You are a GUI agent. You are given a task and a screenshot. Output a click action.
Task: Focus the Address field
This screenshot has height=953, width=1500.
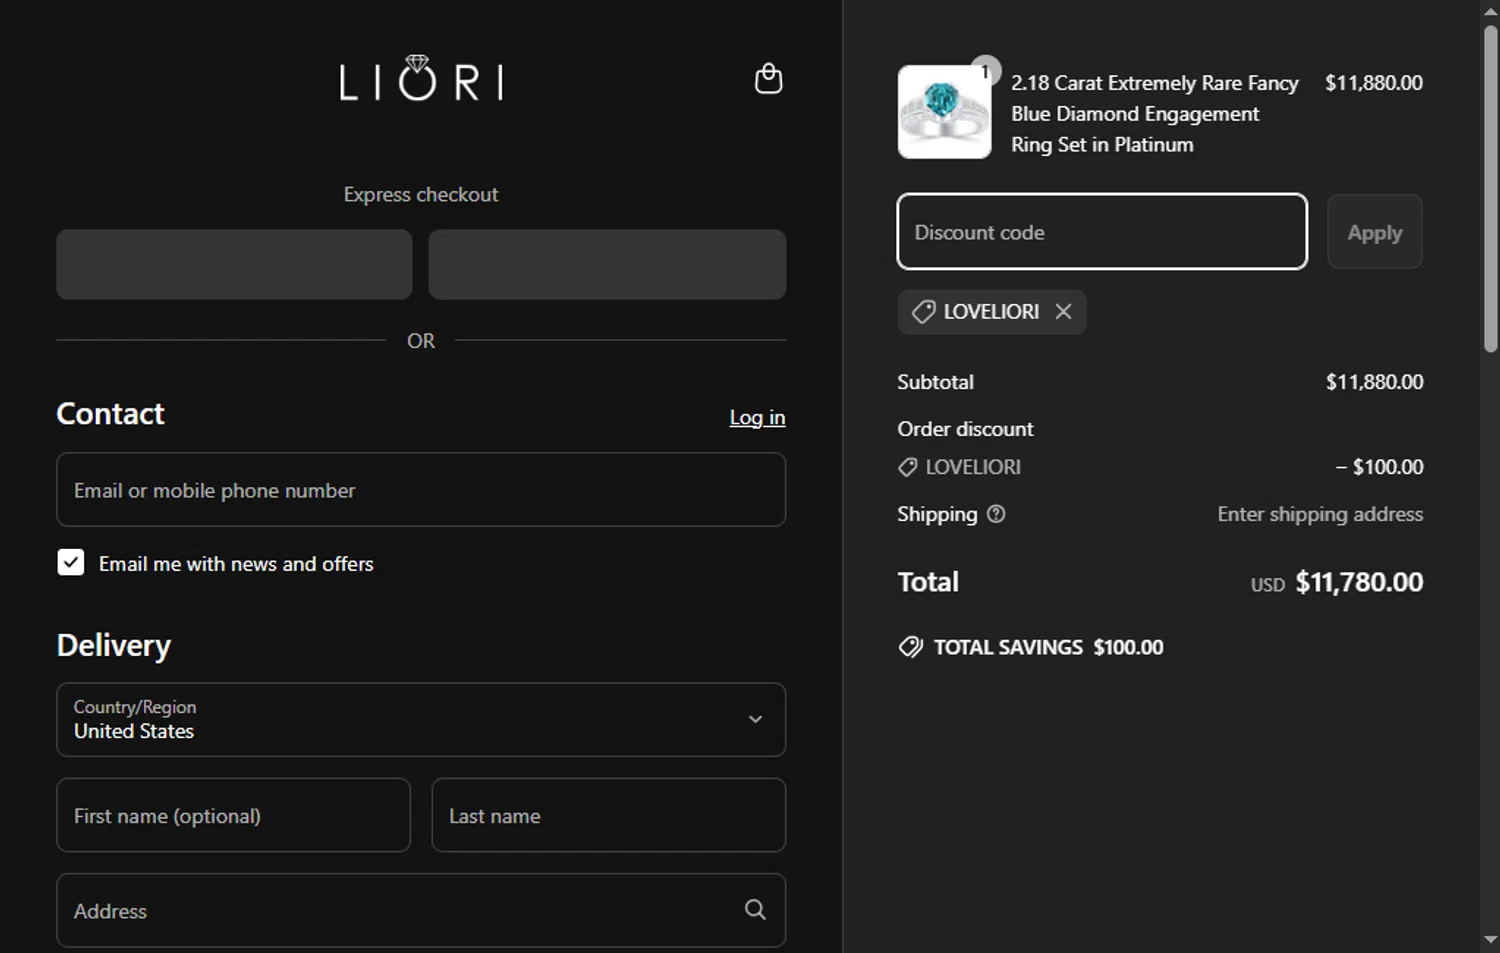(x=421, y=911)
